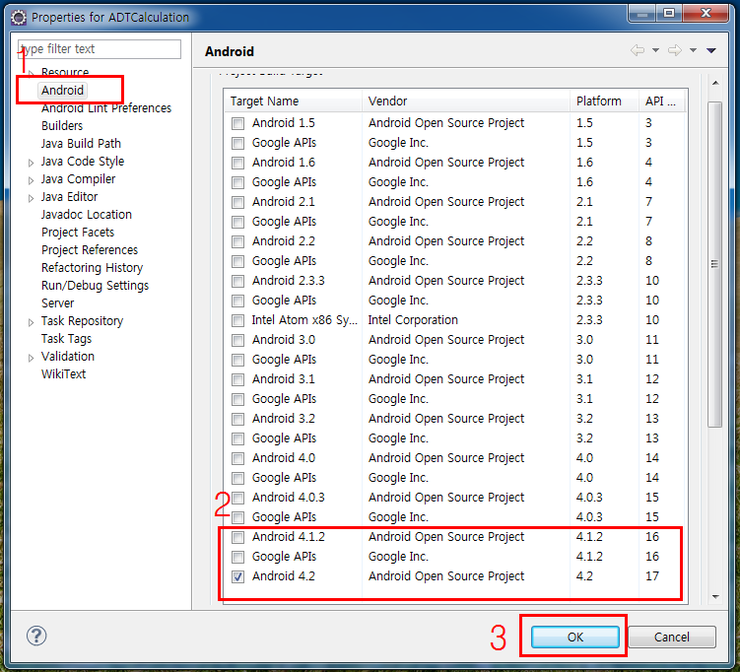Open the Server properties page
The height and width of the screenshot is (672, 740).
[58, 303]
